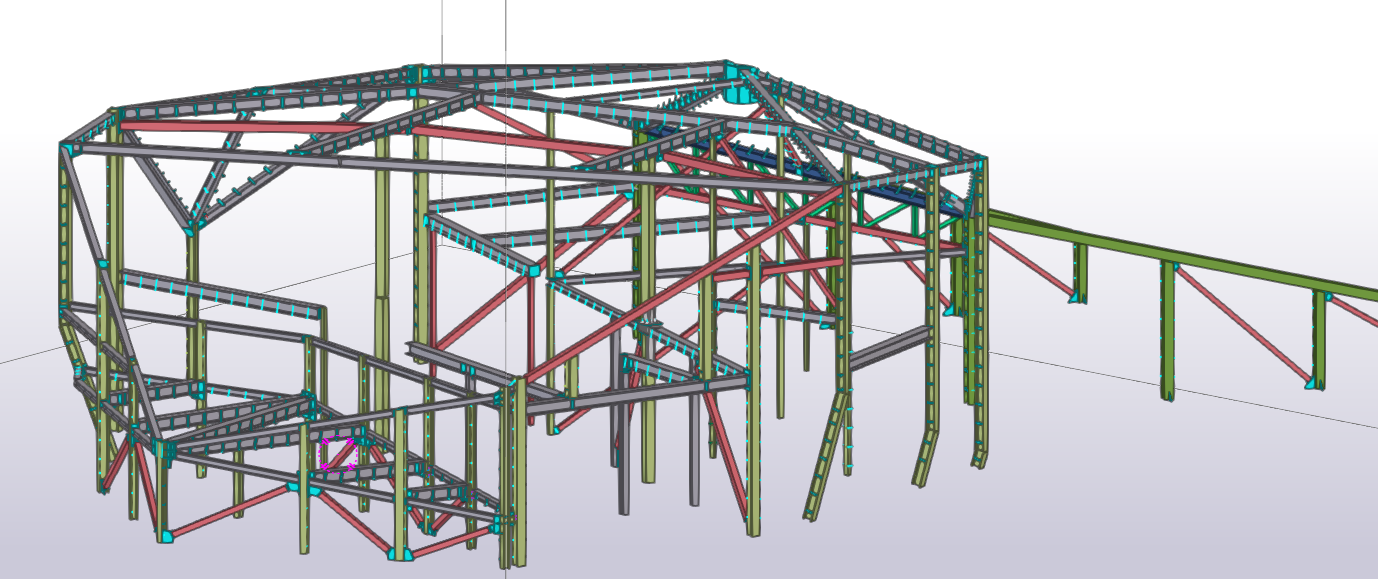The image size is (1378, 579).
Task: Click the rightmost kinked column leg at the building corner
Action: coord(979,420)
